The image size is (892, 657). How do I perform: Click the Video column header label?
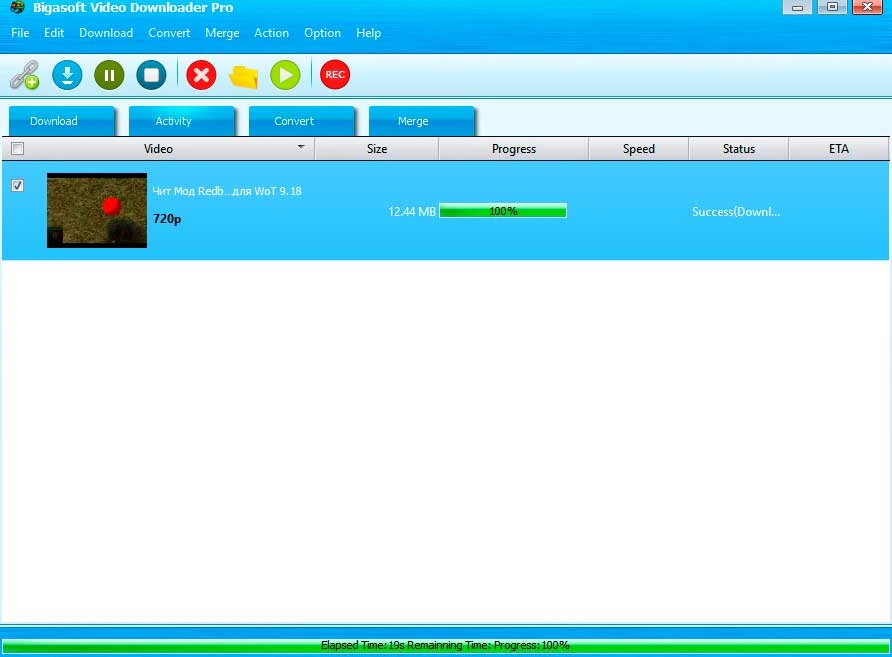click(x=158, y=149)
